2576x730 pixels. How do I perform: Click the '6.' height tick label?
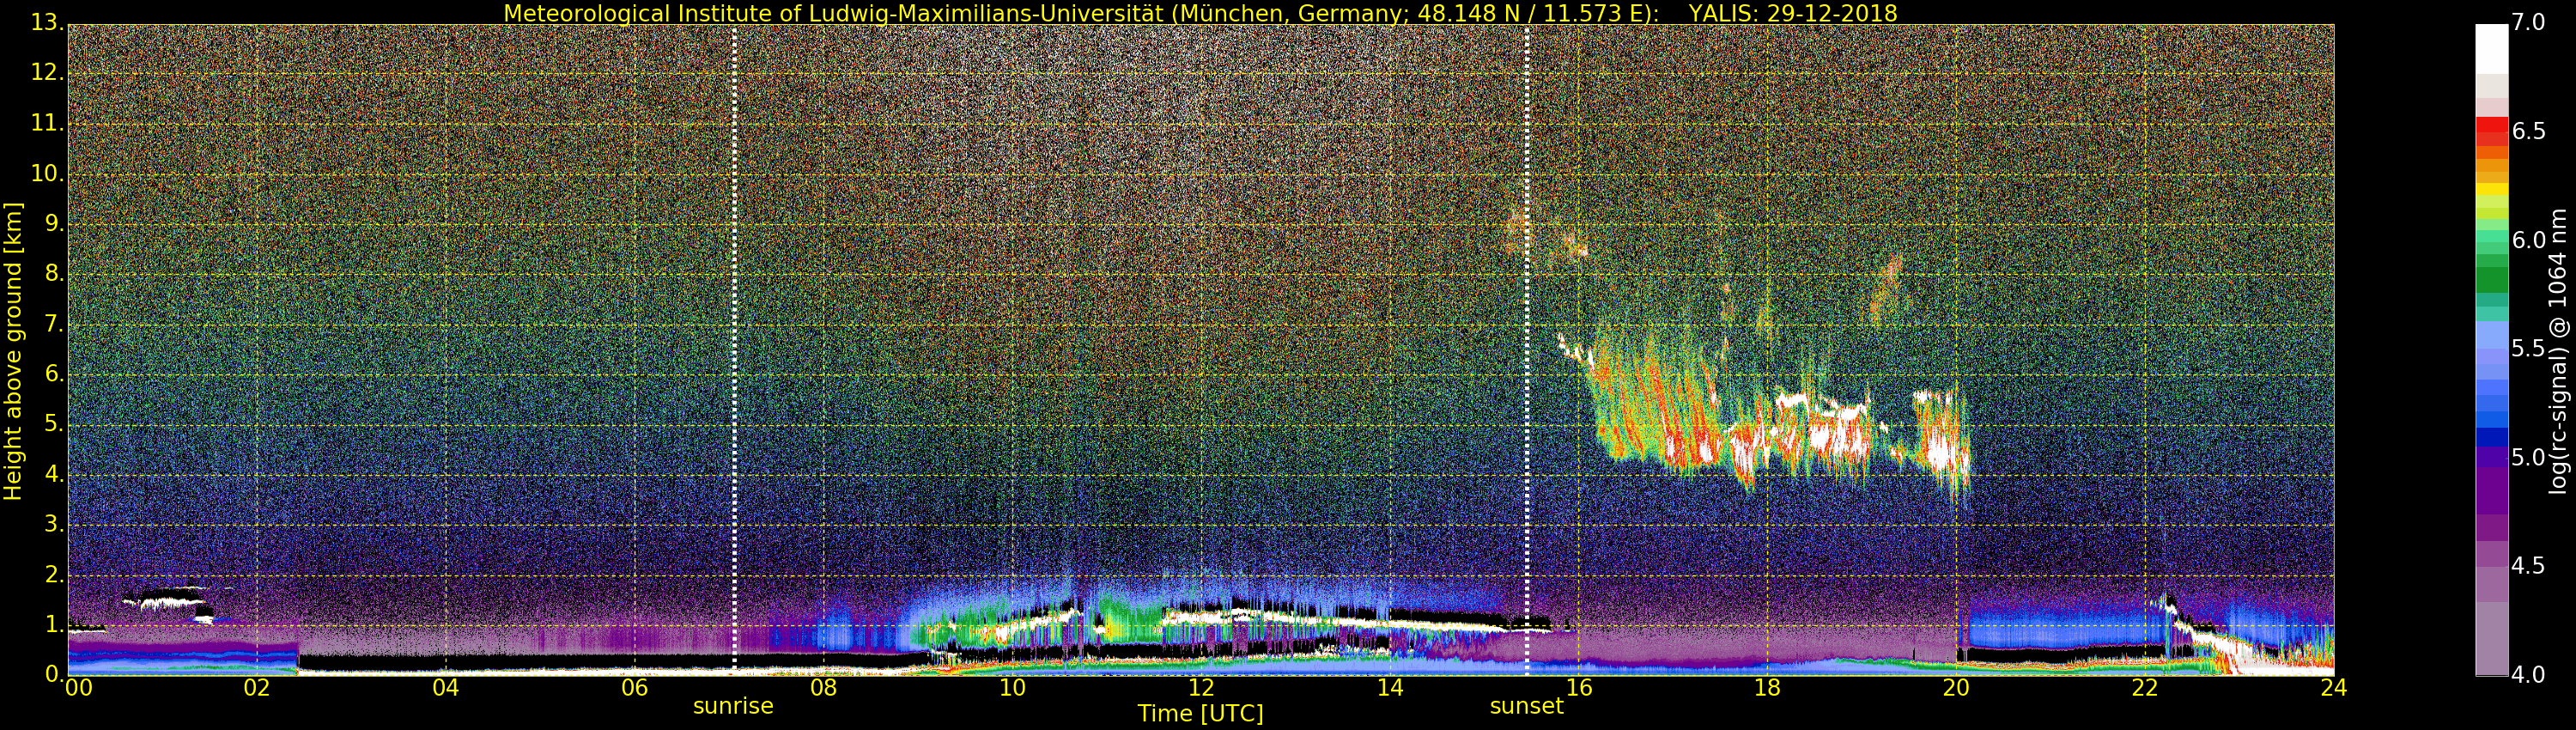tap(54, 374)
